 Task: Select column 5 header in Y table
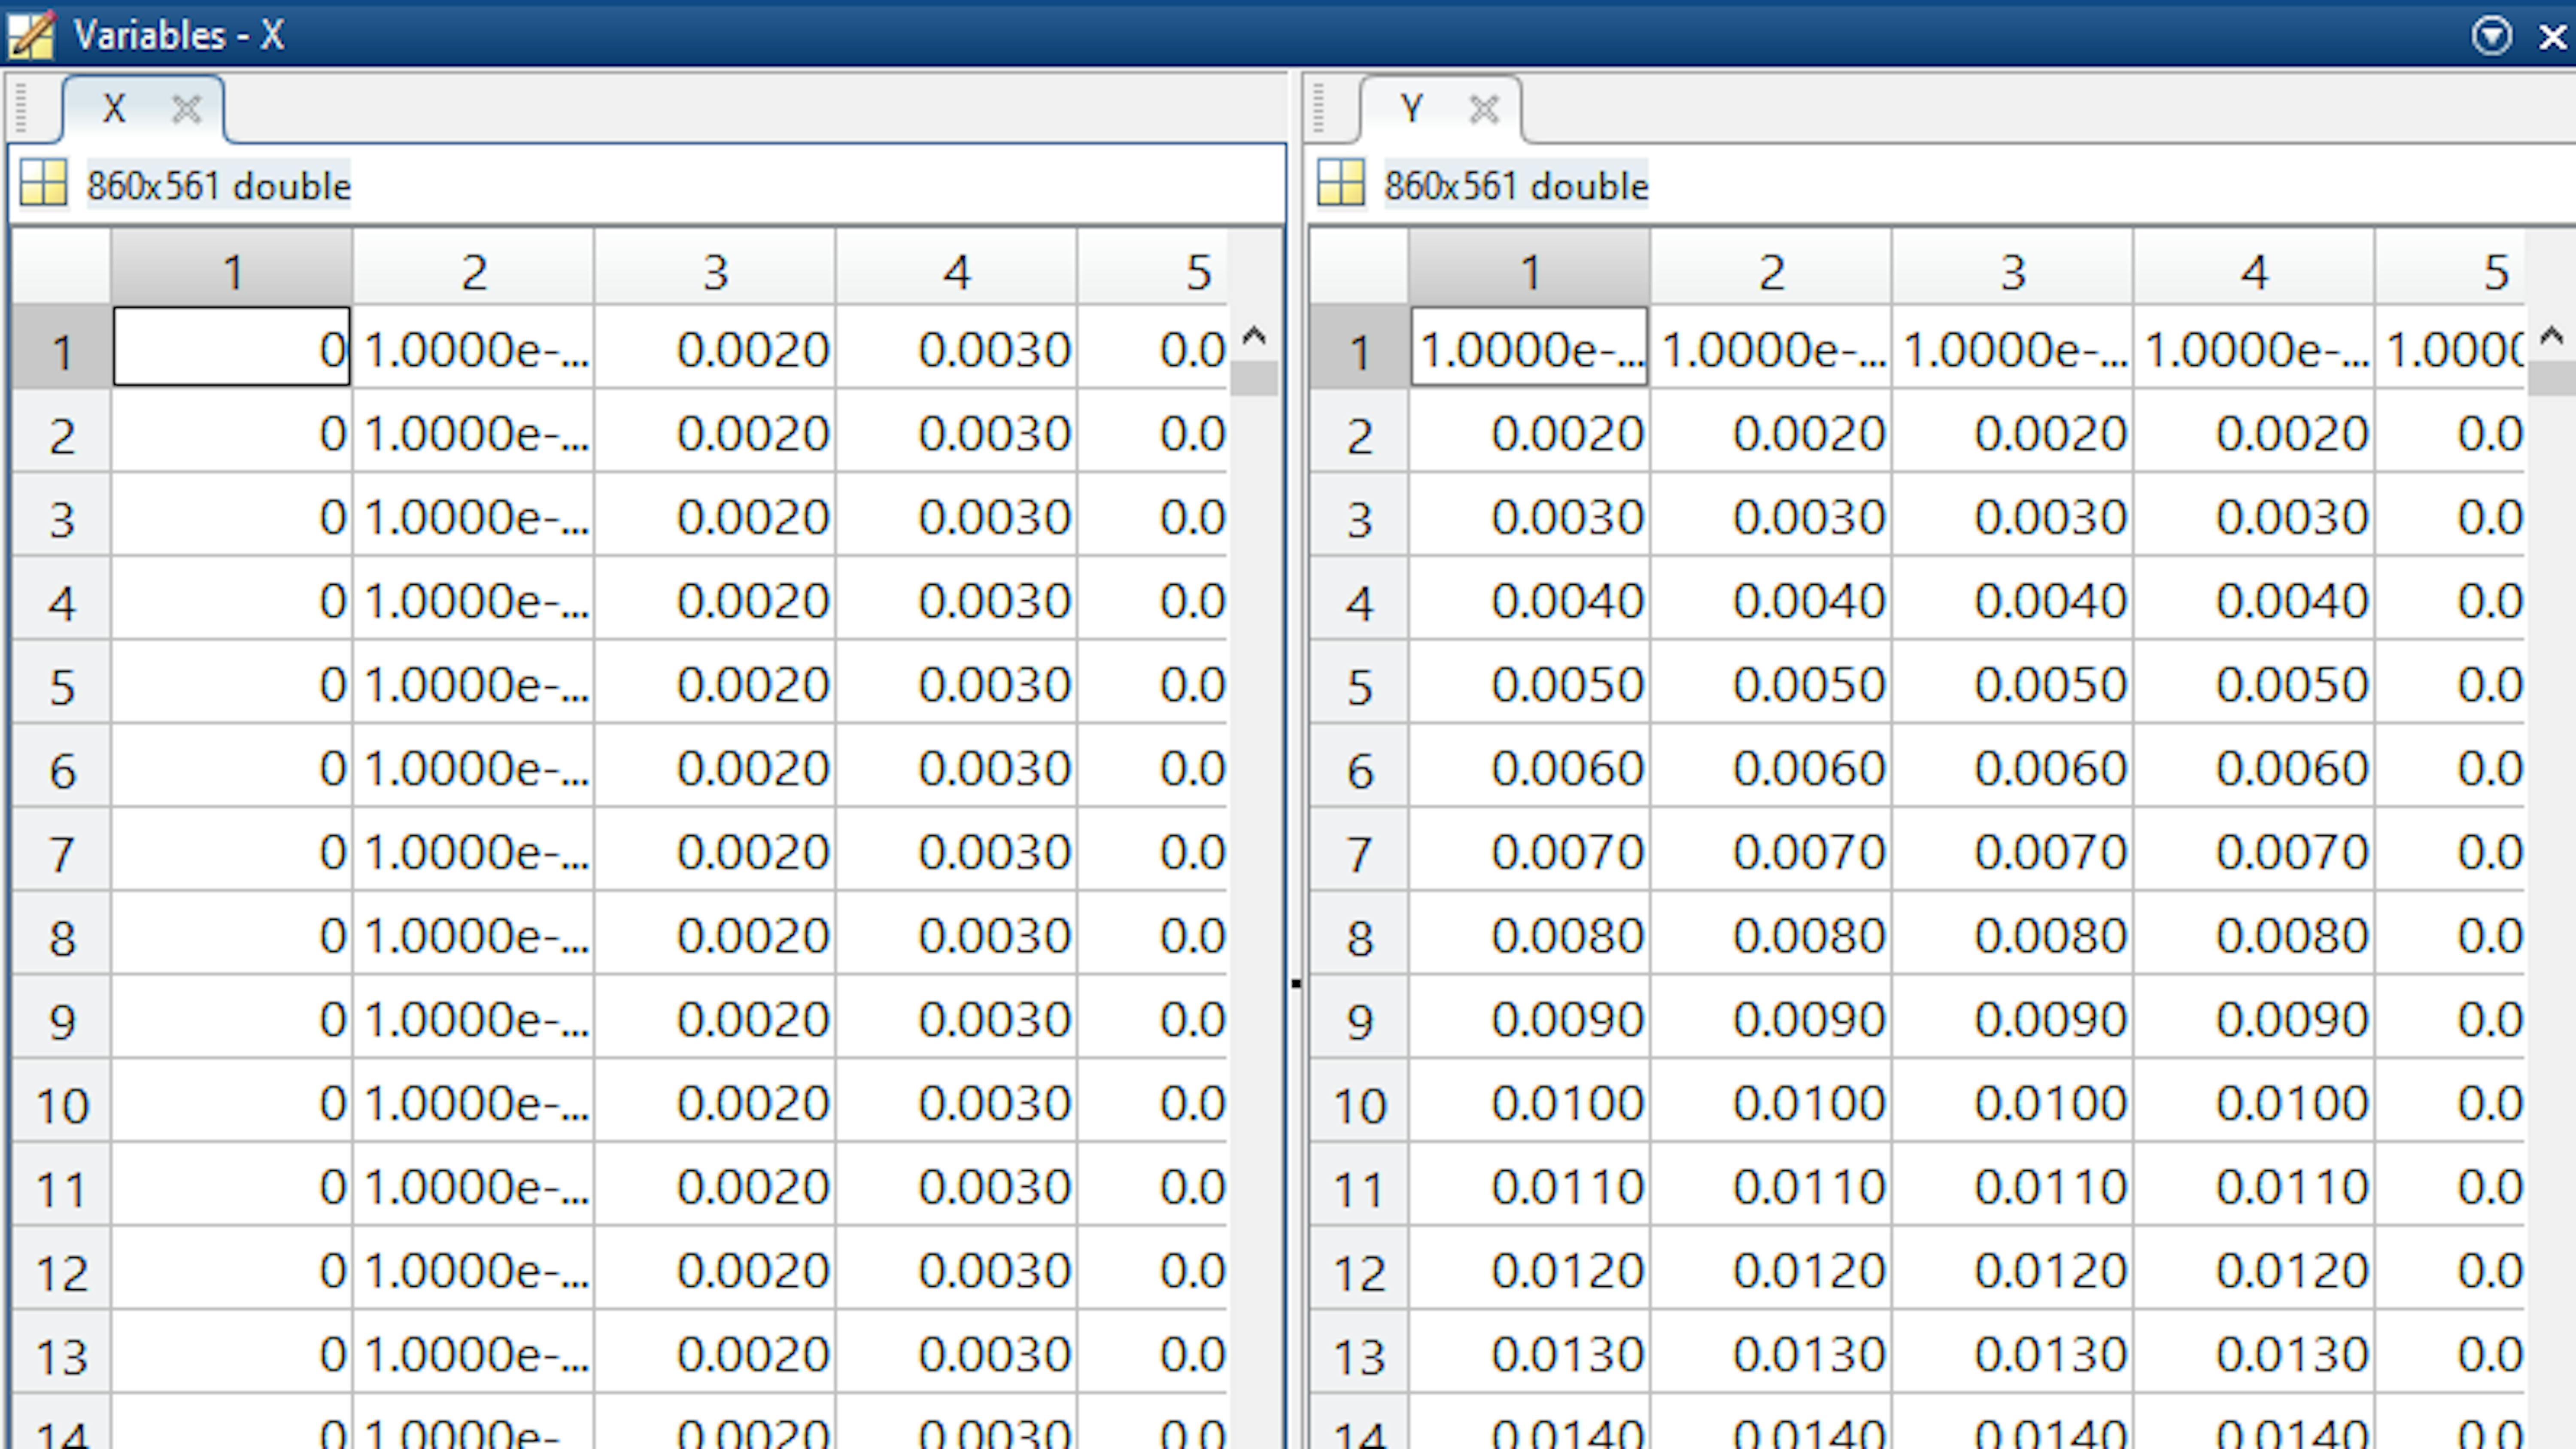coord(2451,267)
